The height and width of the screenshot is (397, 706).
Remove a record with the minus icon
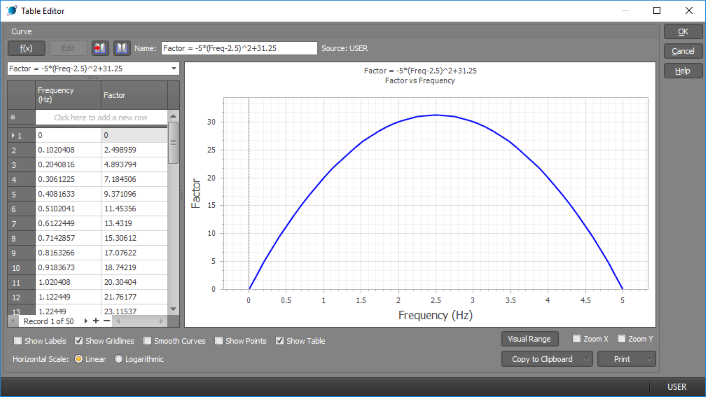point(107,321)
